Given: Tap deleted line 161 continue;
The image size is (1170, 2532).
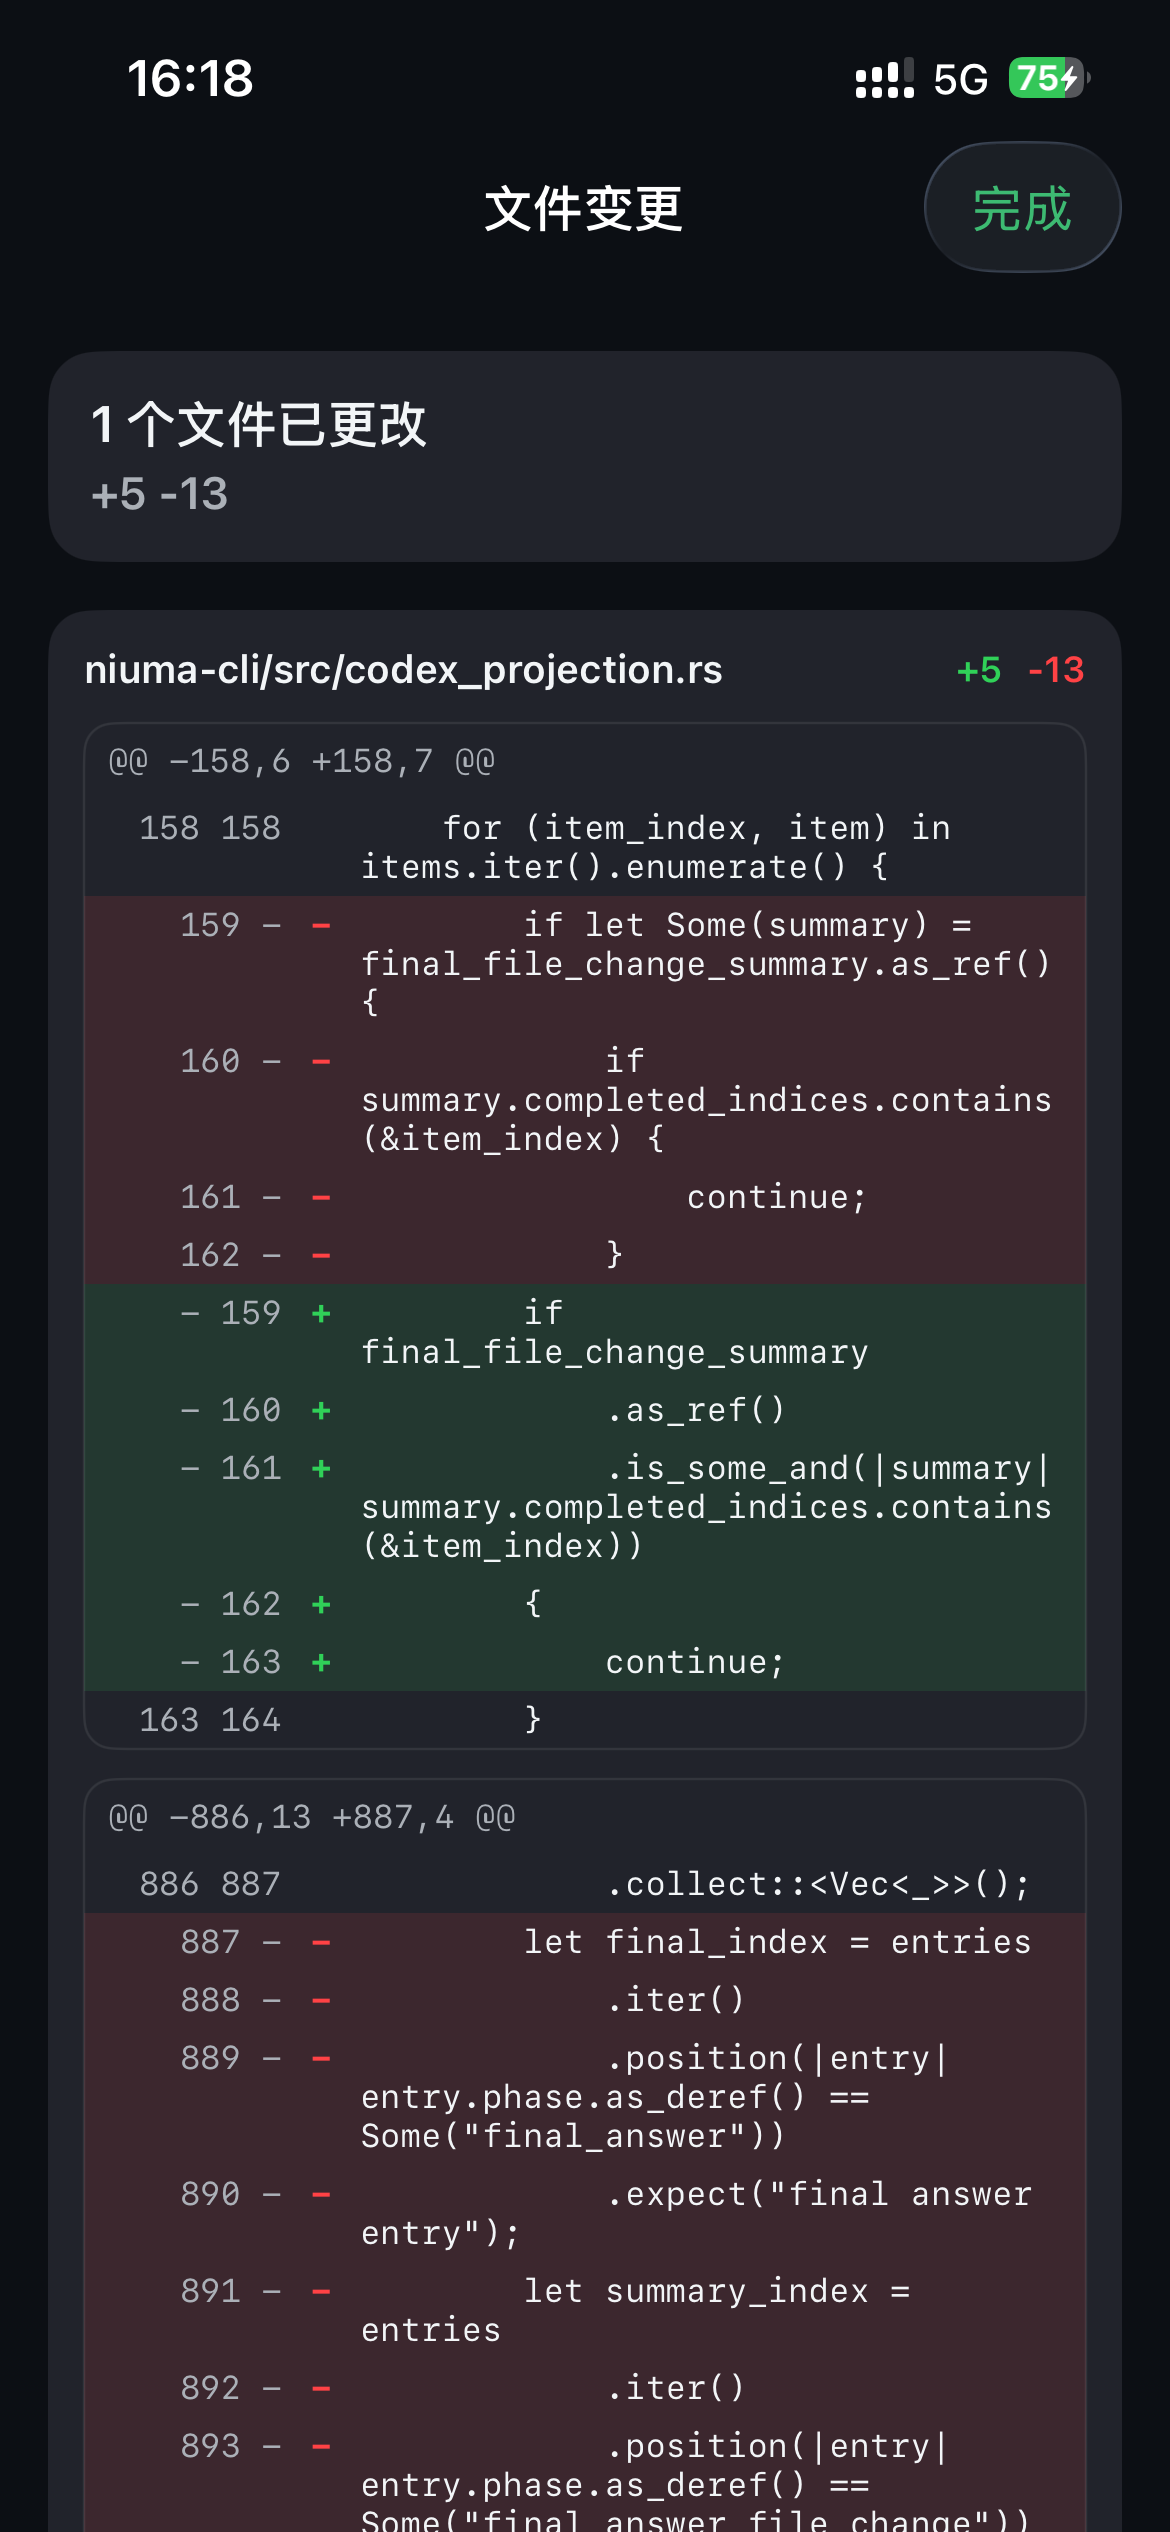Looking at the screenshot, I should [585, 1196].
